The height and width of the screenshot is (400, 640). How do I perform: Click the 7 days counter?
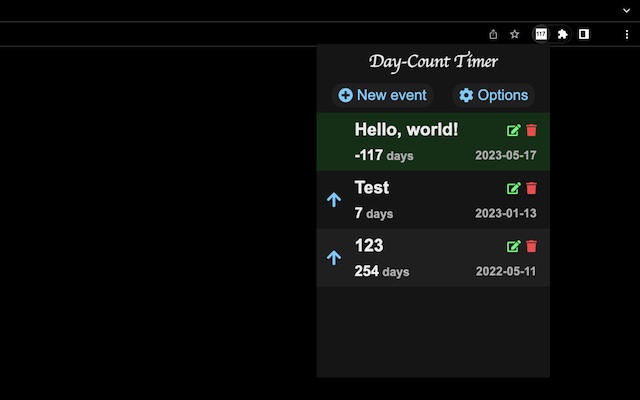374,213
